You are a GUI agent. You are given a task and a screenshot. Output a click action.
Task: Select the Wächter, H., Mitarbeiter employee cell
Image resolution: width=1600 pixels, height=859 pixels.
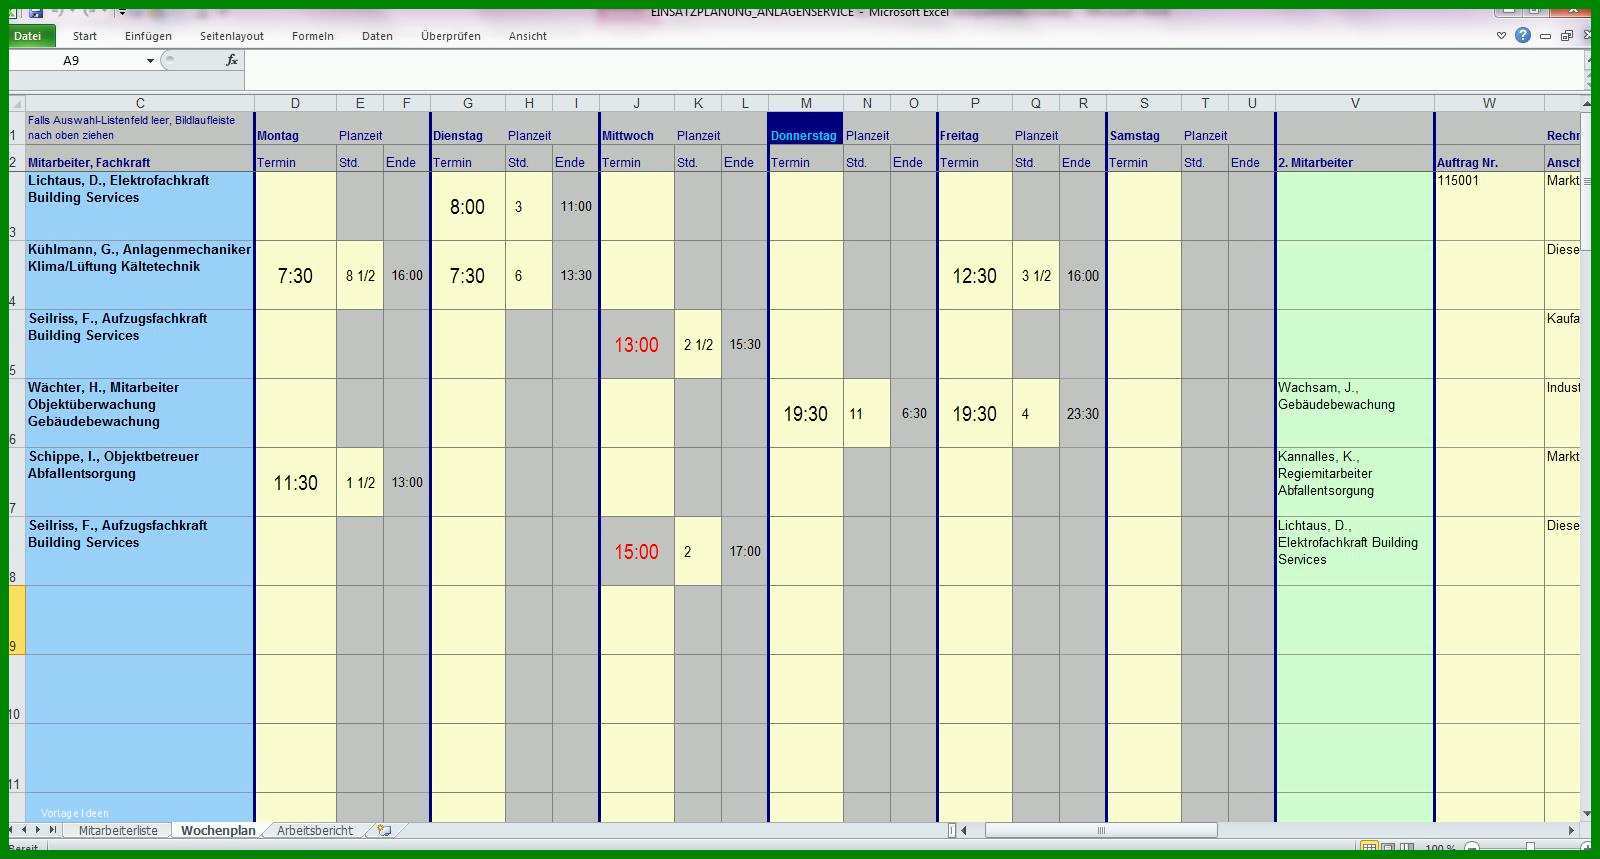point(140,413)
